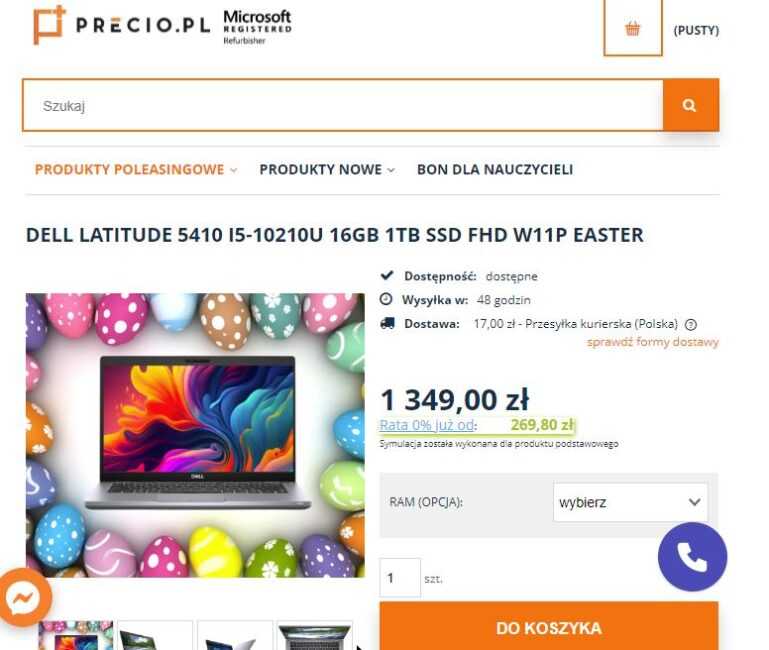
Task: Tap the purple phone call button
Action: point(692,557)
